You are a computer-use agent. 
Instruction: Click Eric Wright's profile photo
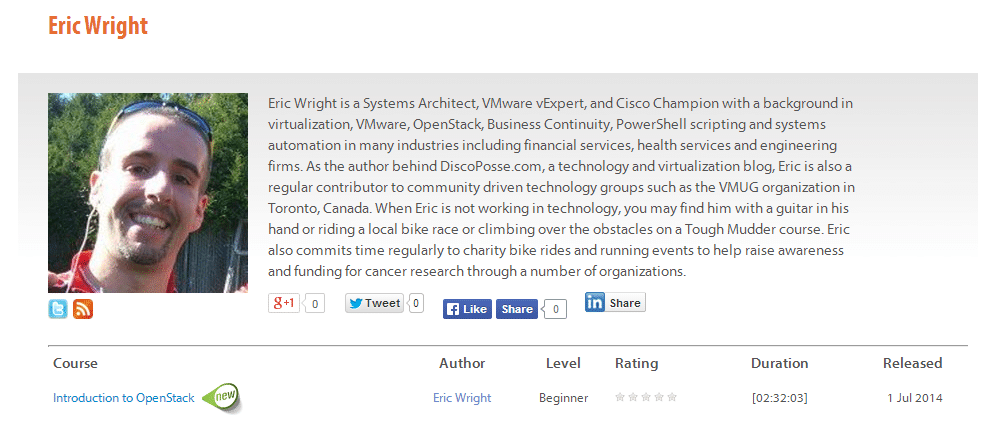[148, 193]
